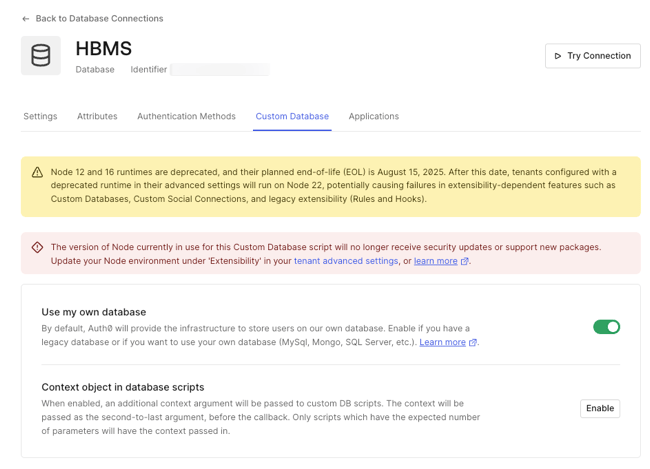650x469 pixels.
Task: Click the HBMS database cylinder icon
Action: (x=41, y=55)
